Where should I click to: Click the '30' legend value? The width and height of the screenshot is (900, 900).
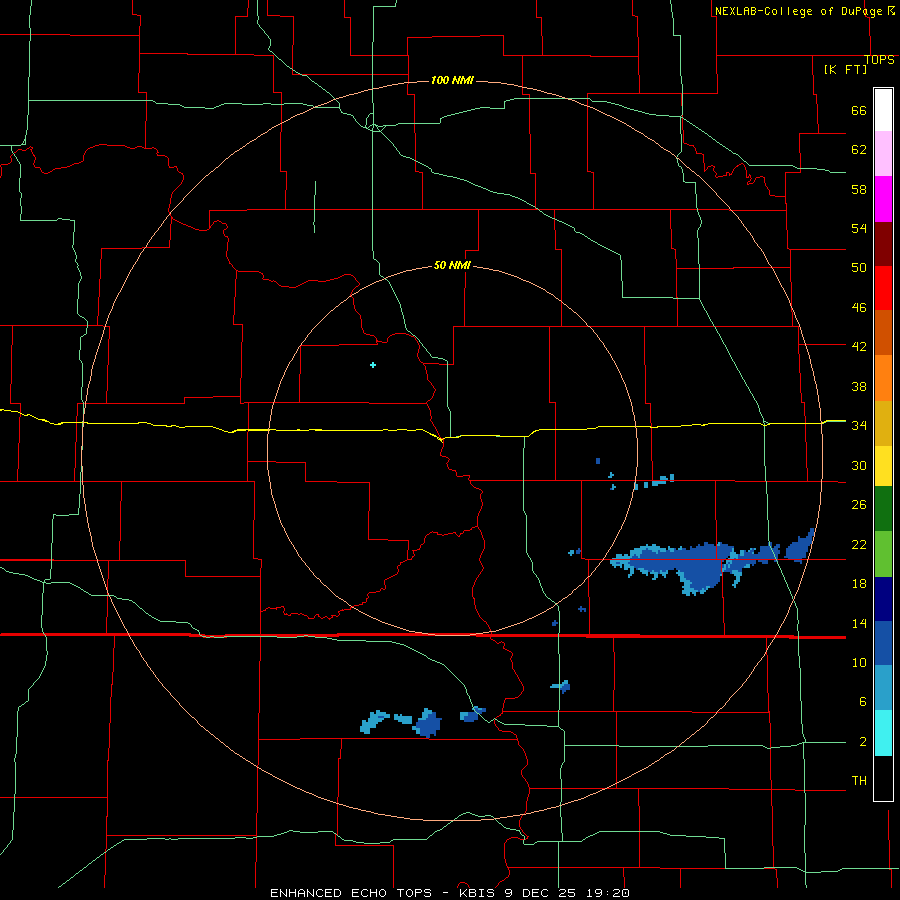(x=859, y=465)
